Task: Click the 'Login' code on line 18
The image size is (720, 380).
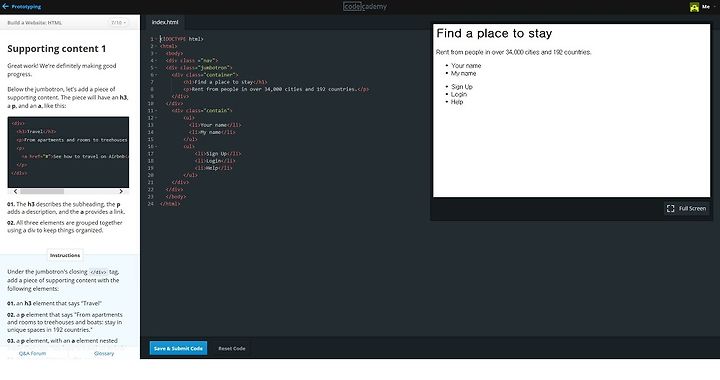Action: point(215,161)
